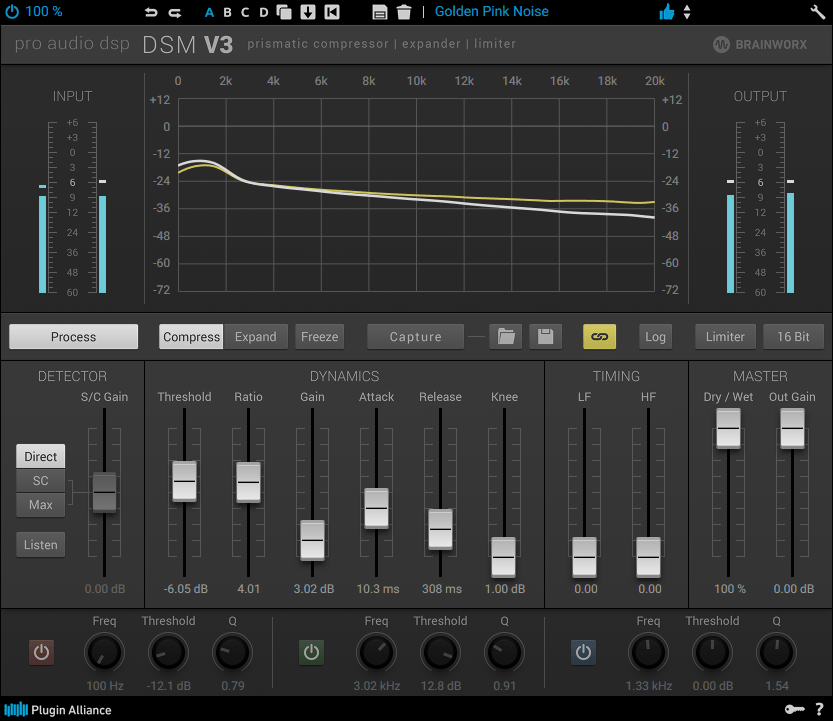
Task: Select preset slot B
Action: (228, 12)
